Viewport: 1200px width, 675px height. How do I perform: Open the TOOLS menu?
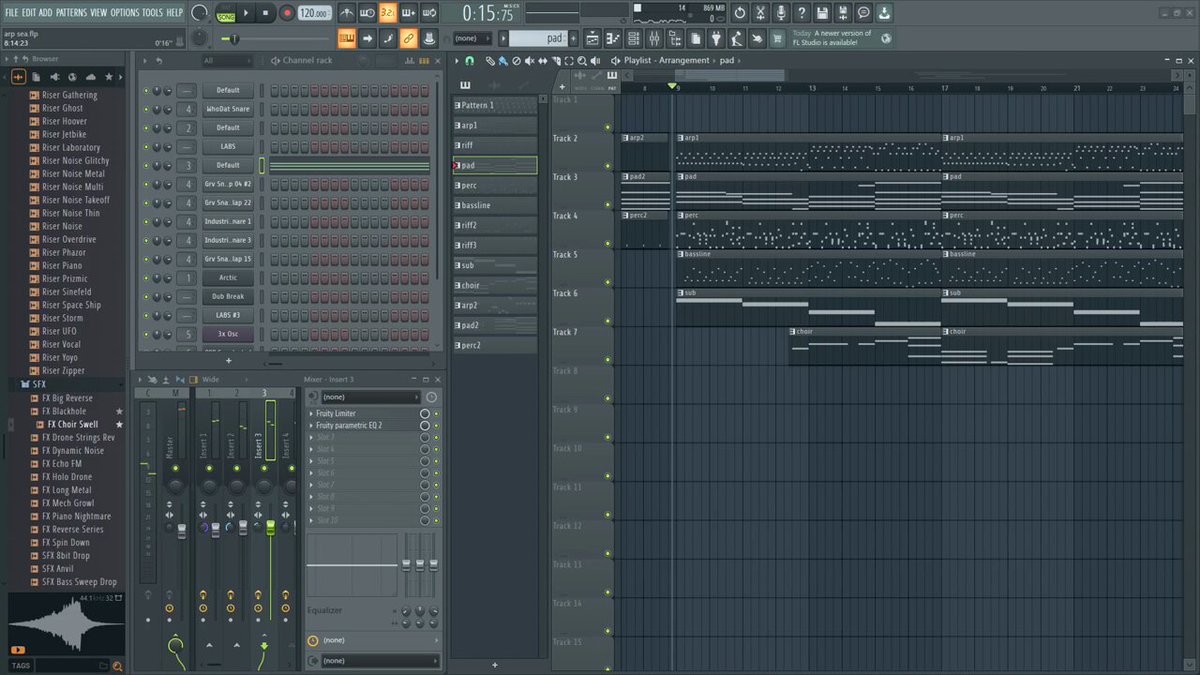152,13
